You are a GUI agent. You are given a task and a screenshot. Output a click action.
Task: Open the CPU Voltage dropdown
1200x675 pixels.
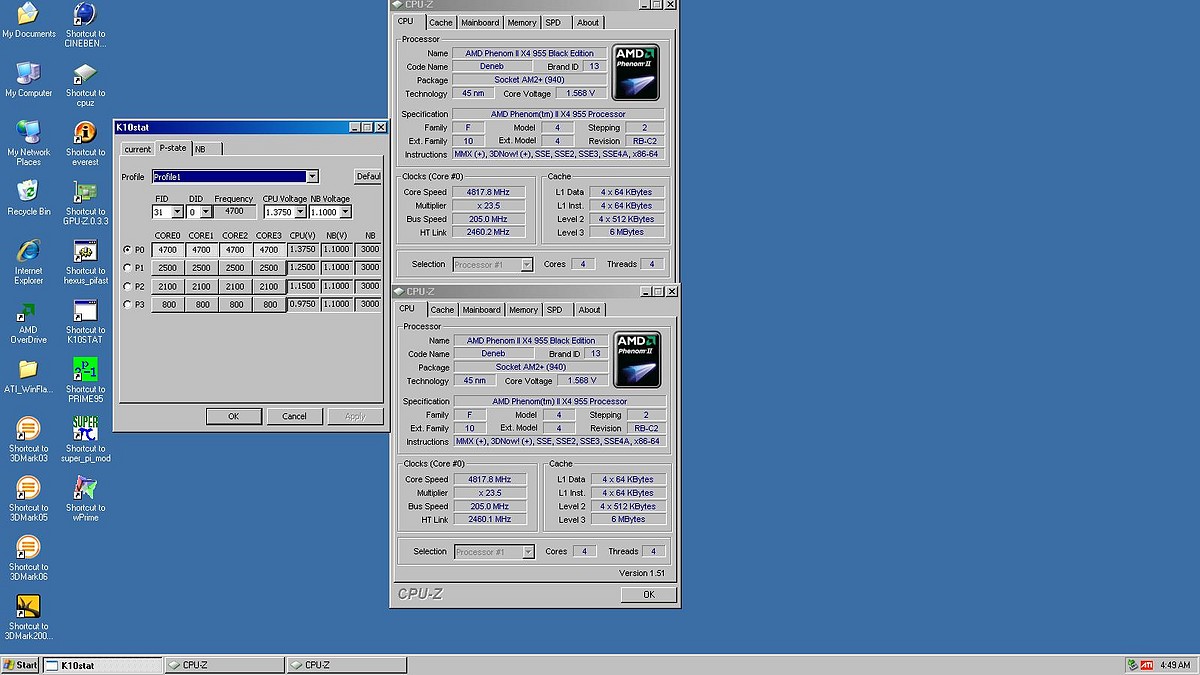(x=299, y=212)
